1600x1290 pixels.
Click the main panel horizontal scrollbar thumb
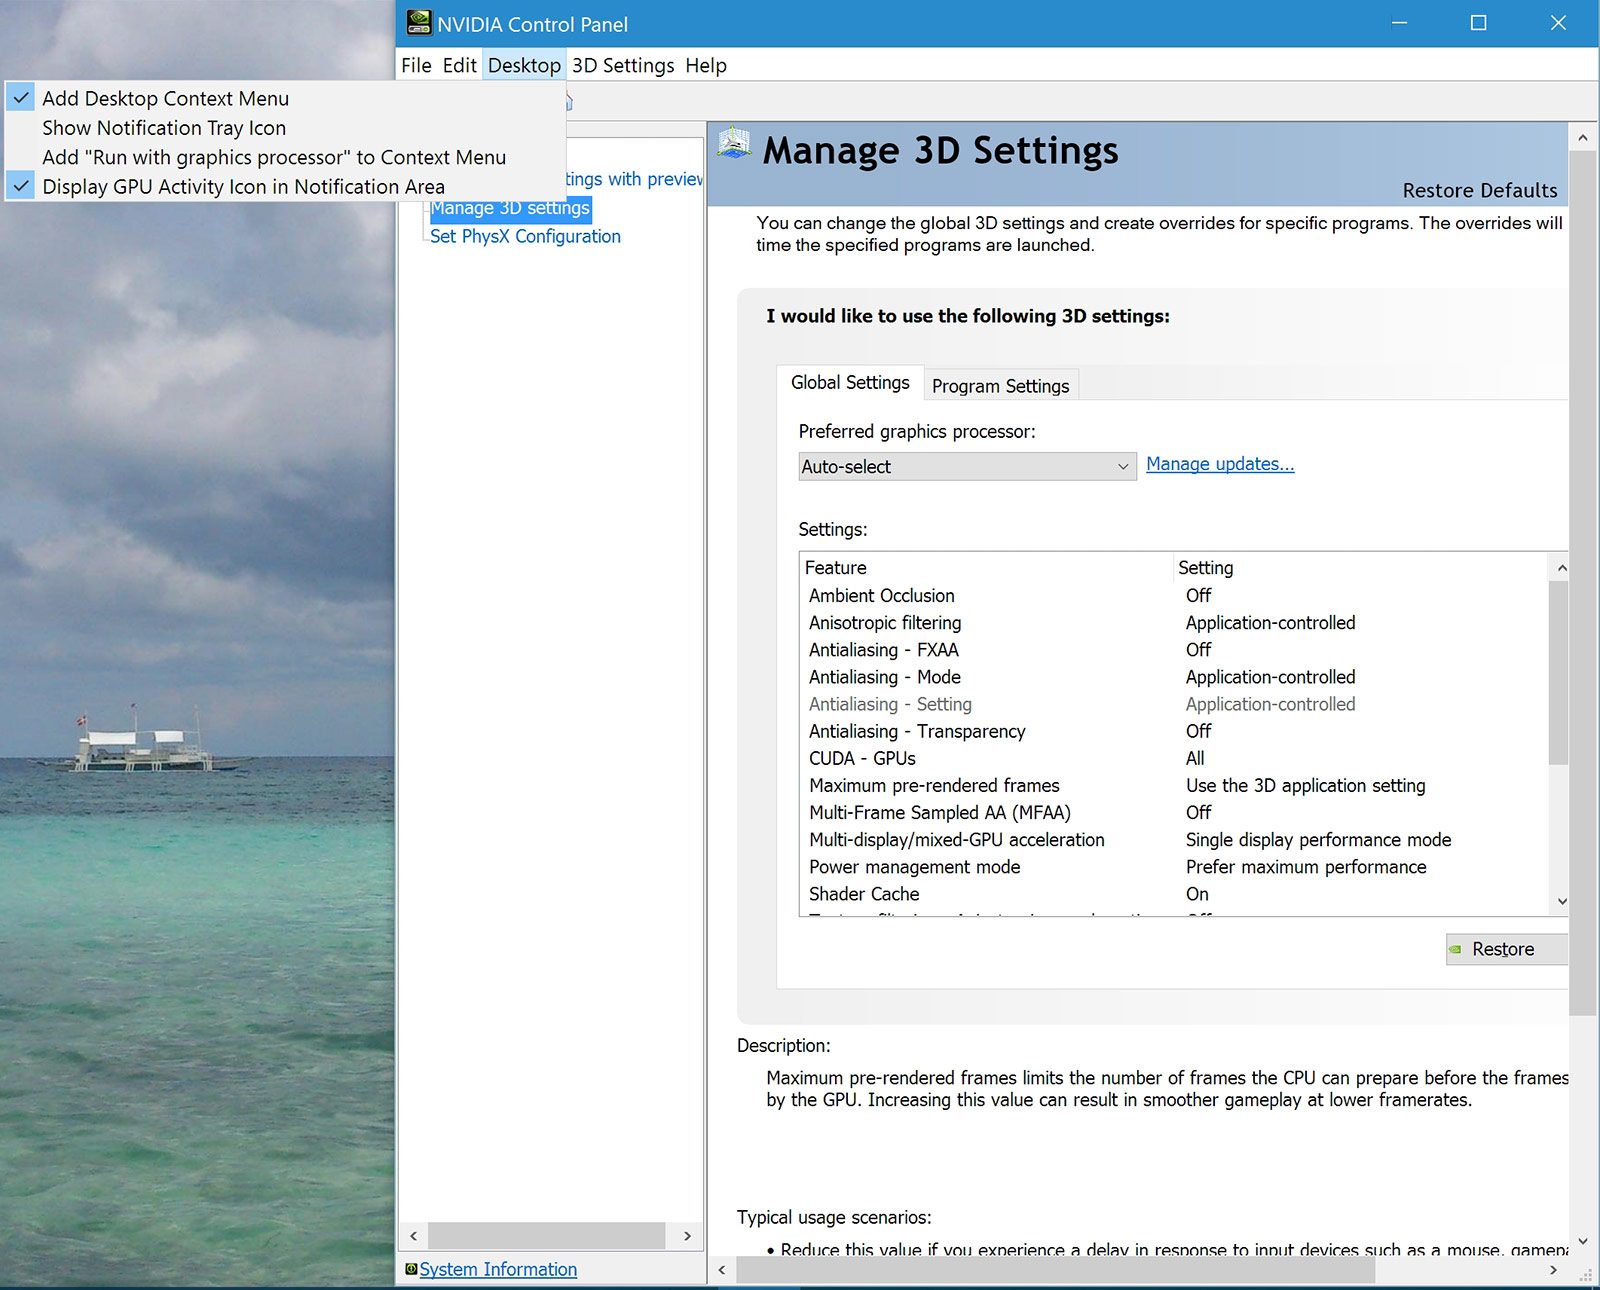(1055, 1270)
